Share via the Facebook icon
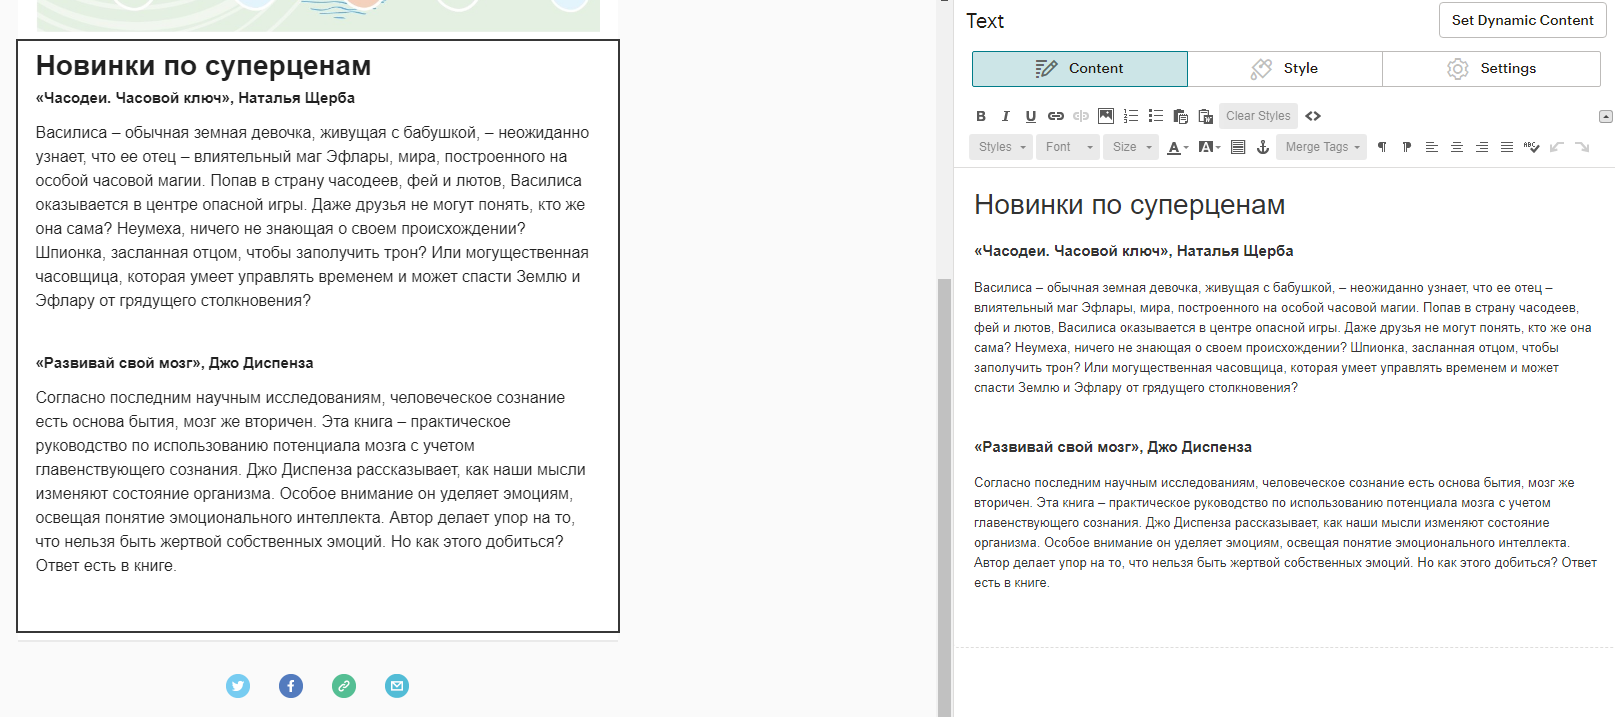The image size is (1615, 717). tap(291, 686)
